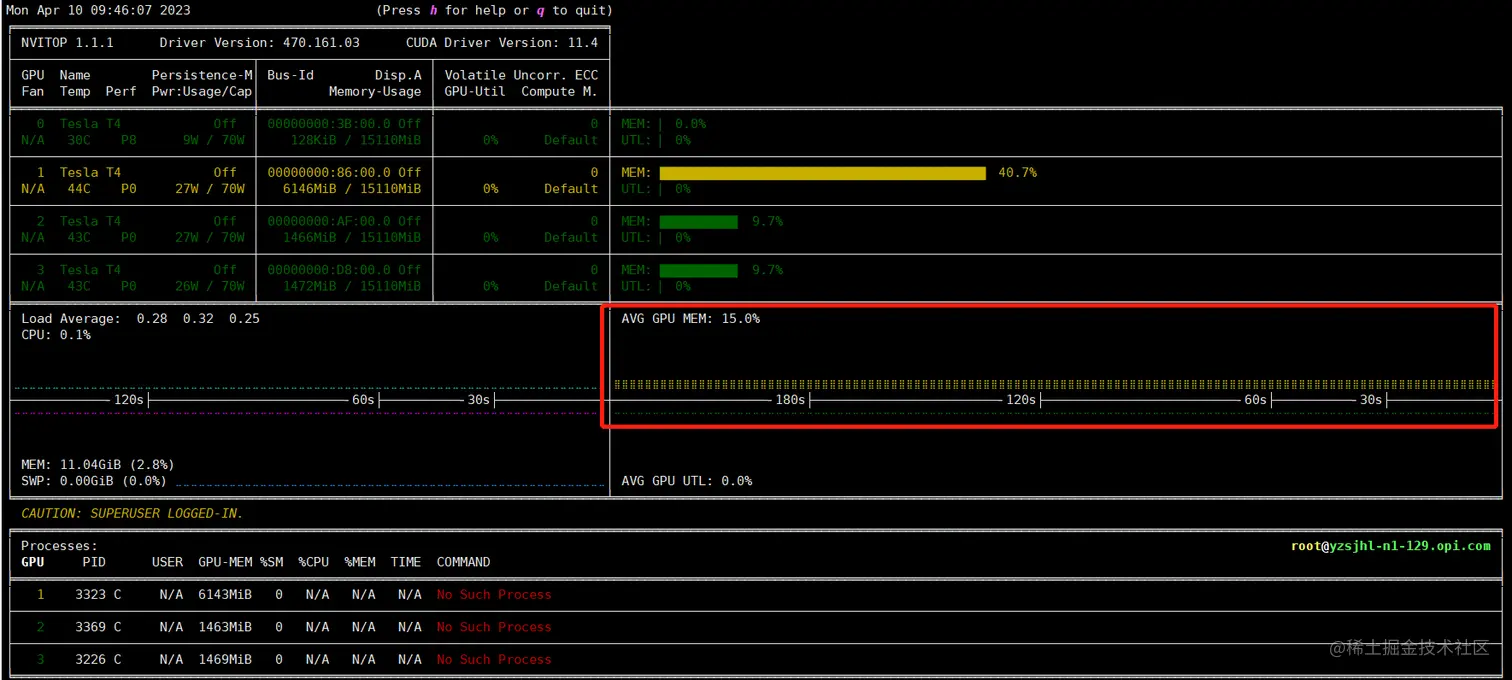Viewport: 1512px width, 680px height.
Task: Click the Volatile Uncorr. ECC column header
Action: [520, 74]
